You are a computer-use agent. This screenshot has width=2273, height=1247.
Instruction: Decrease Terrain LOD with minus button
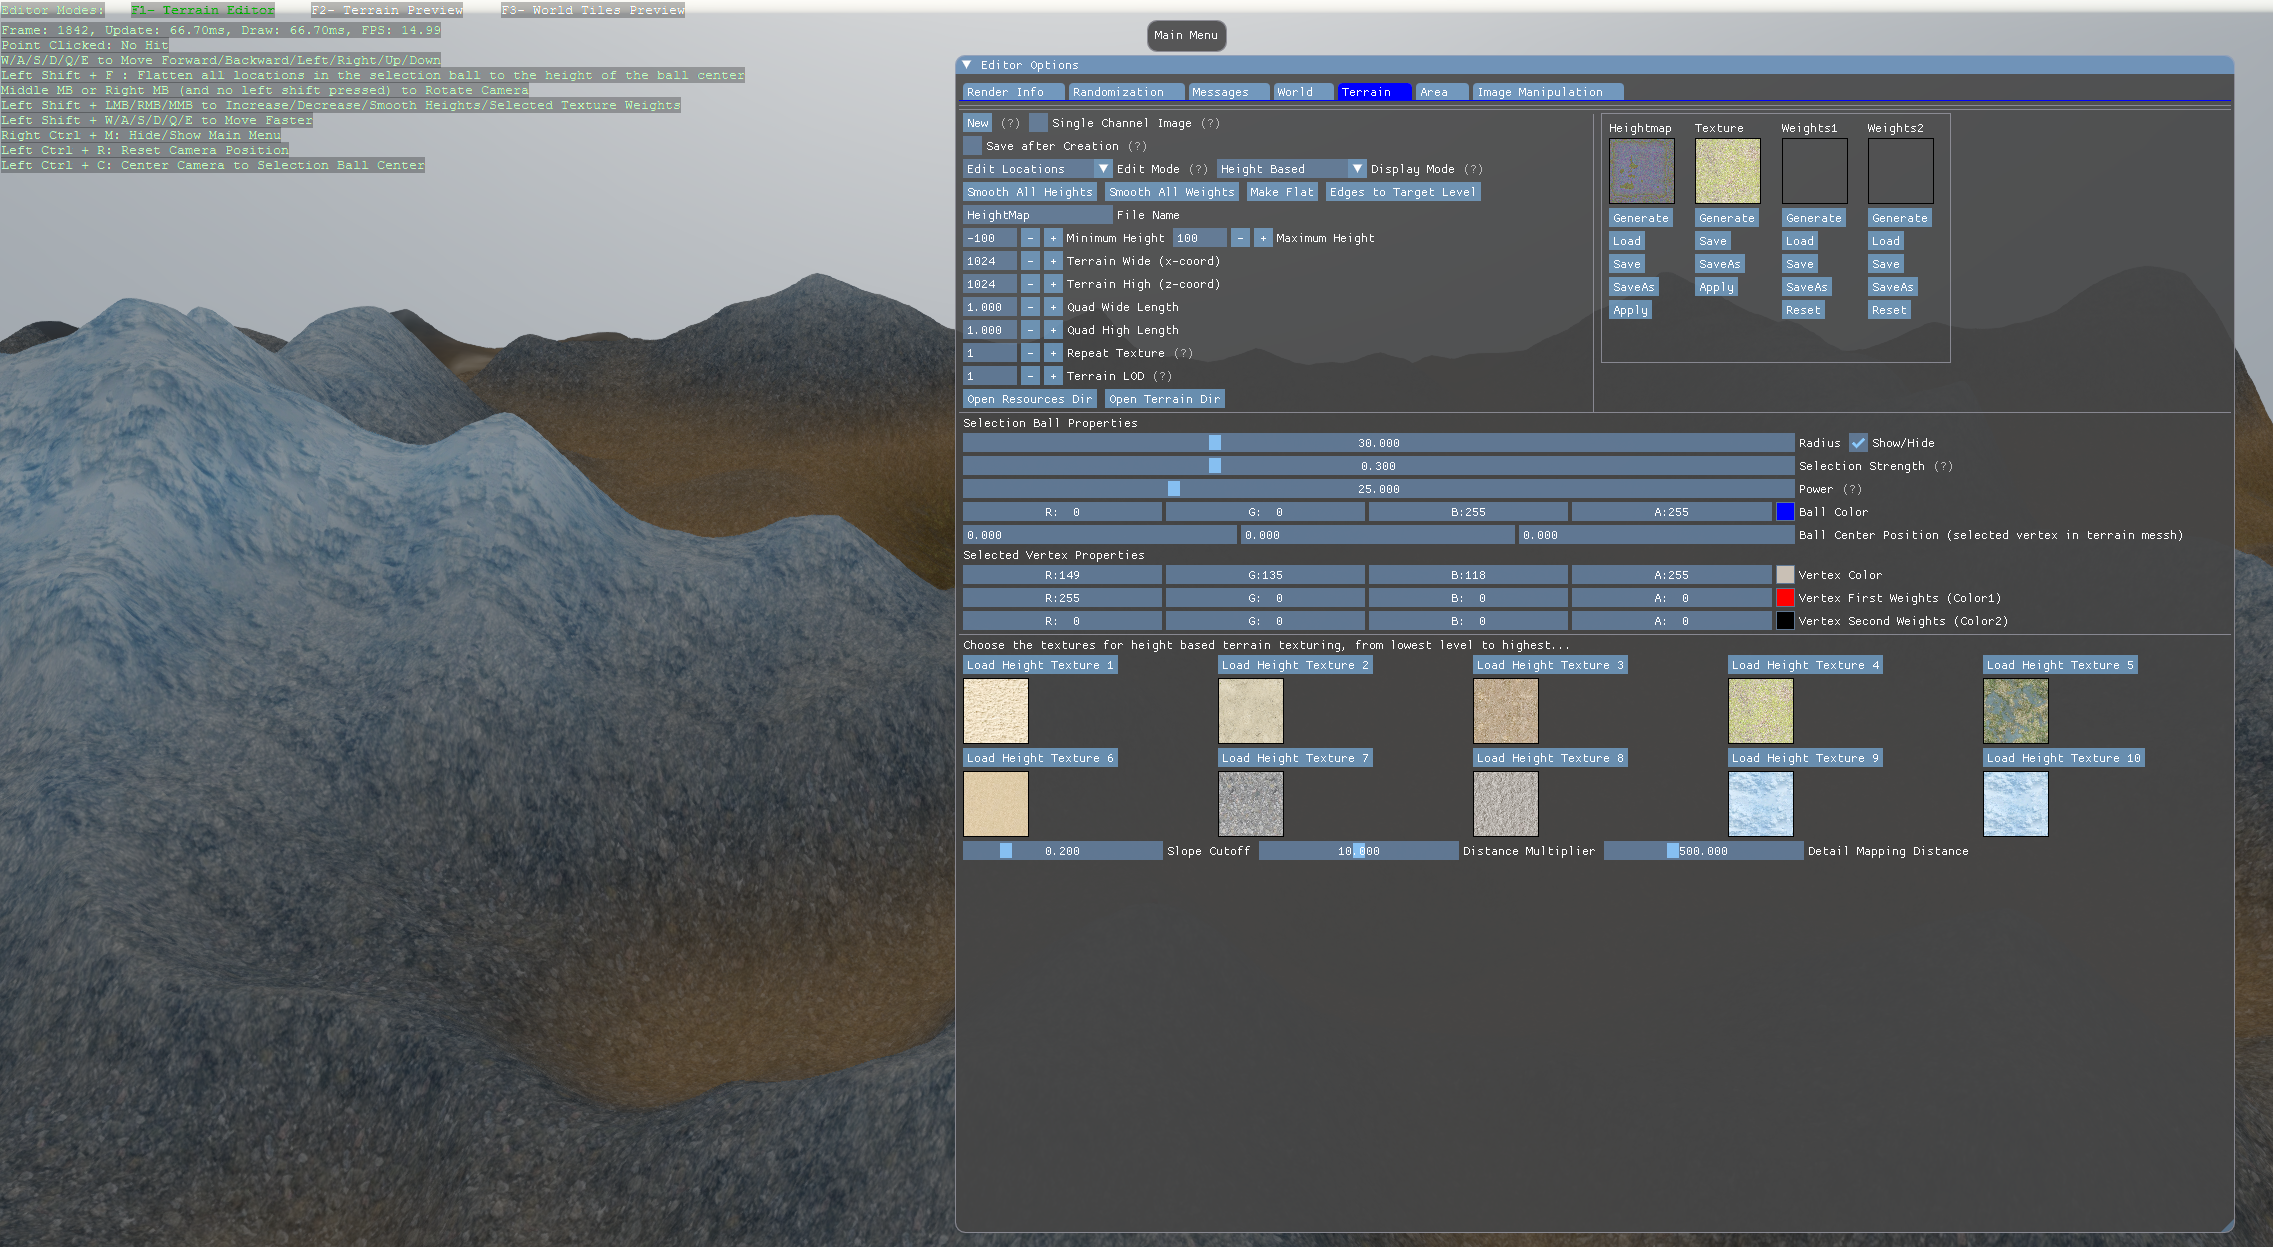[x=1030, y=376]
